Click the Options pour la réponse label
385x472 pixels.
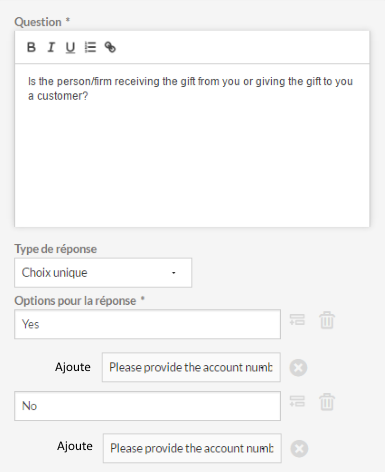tap(75, 301)
